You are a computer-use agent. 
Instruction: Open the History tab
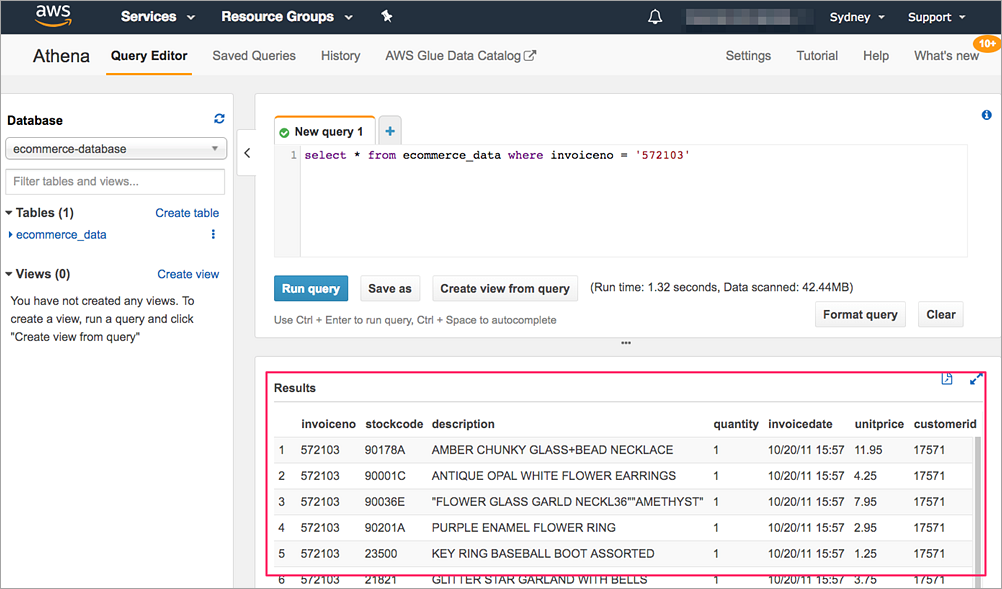(x=340, y=56)
